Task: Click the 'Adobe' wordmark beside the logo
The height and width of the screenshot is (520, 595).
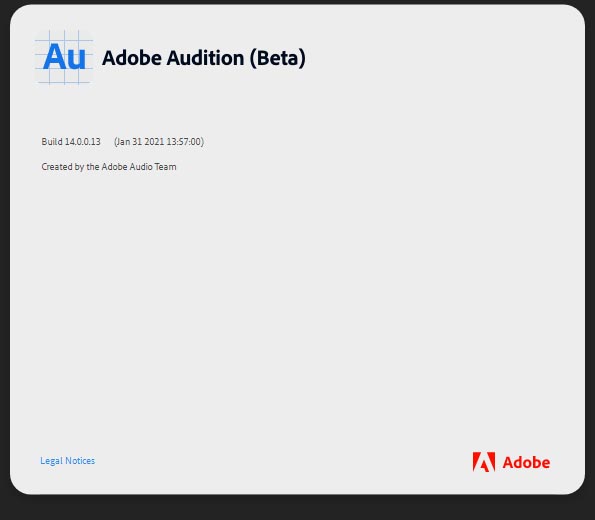Action: [526, 463]
